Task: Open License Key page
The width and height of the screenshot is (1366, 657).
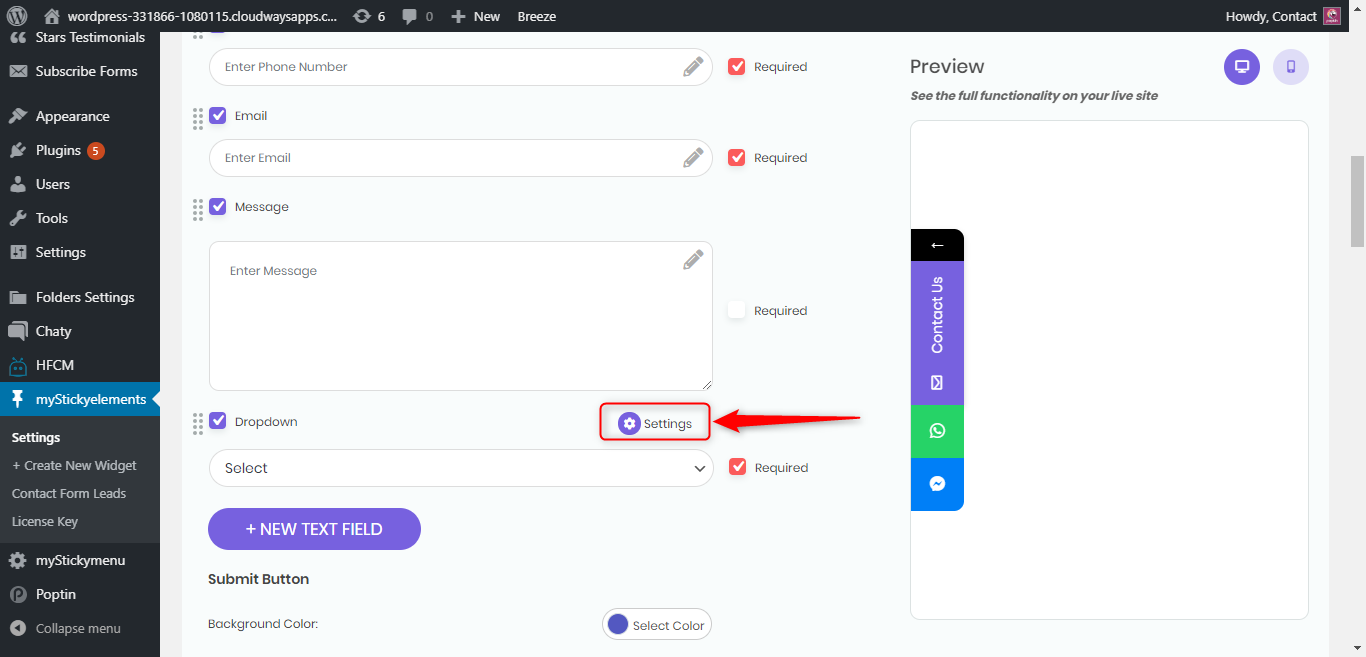Action: [45, 521]
